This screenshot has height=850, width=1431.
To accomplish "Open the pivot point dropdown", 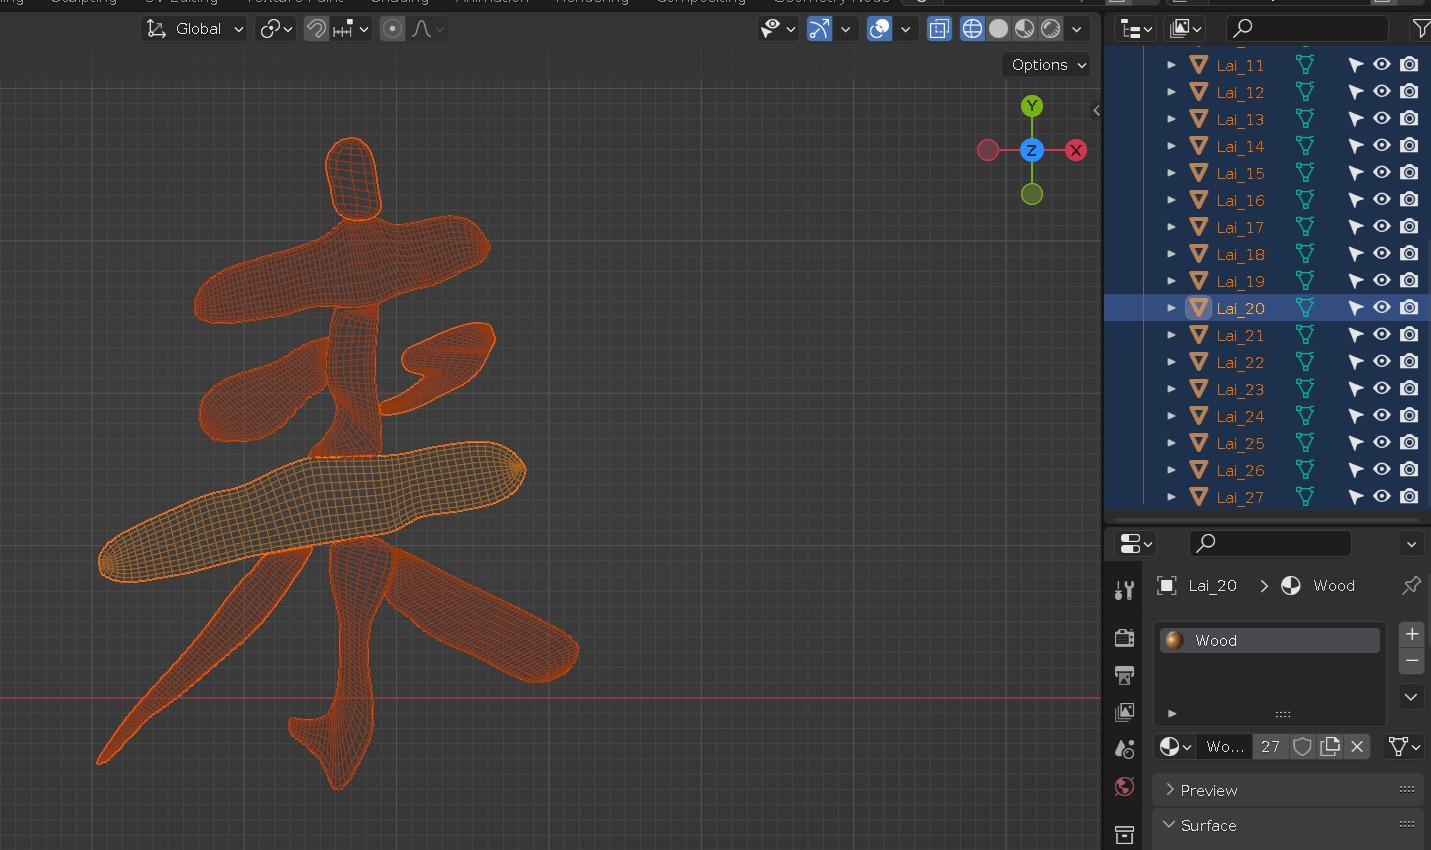I will tap(276, 29).
